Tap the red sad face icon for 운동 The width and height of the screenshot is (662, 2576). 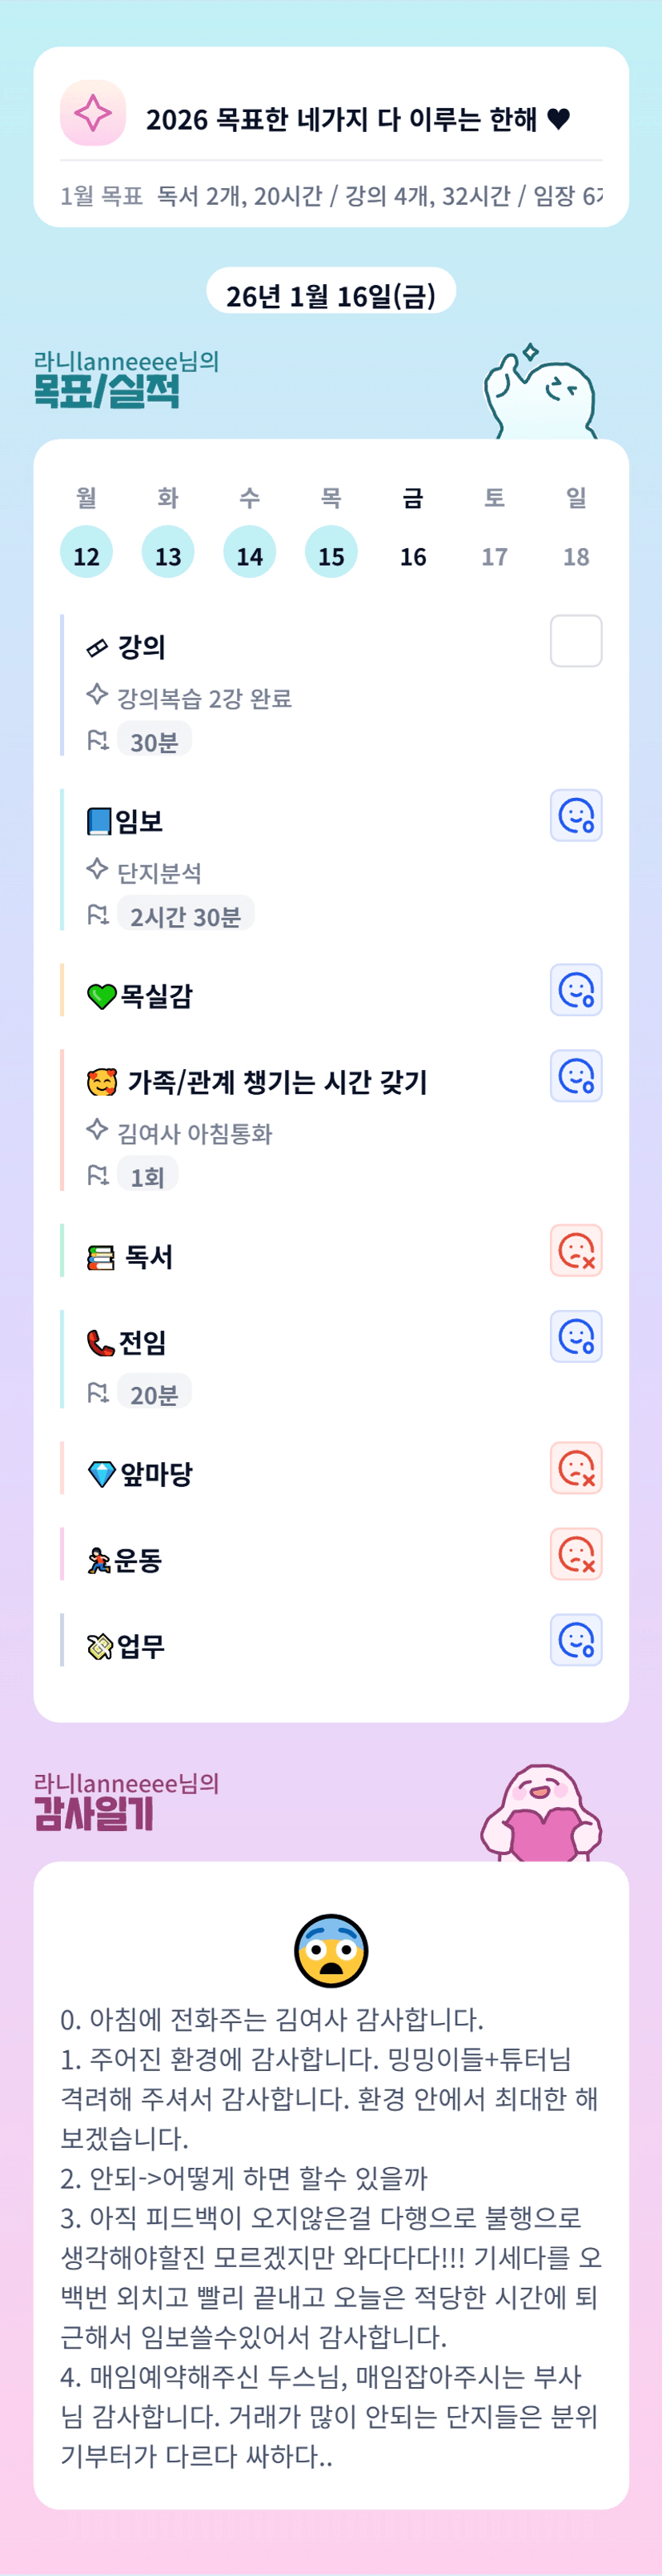tap(576, 1554)
